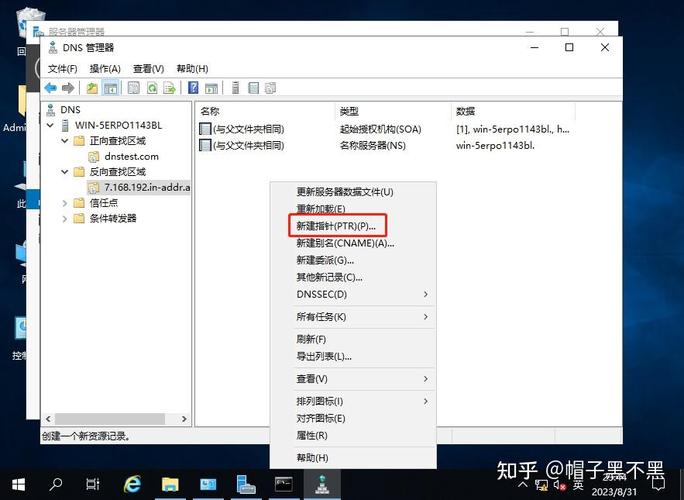Select the 名称服务器(NS) record row
The width and height of the screenshot is (684, 500).
(x=384, y=145)
